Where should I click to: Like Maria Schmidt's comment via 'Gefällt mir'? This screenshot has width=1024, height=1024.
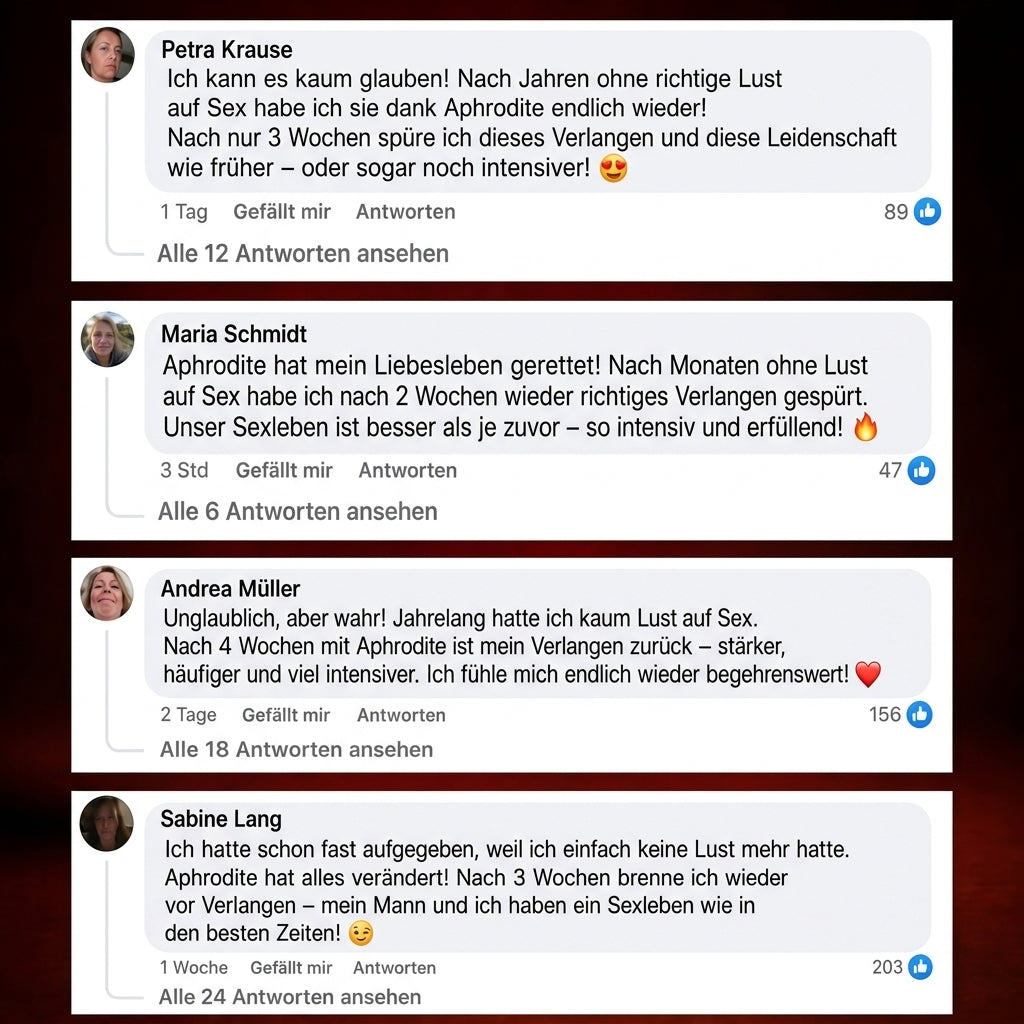click(x=284, y=470)
